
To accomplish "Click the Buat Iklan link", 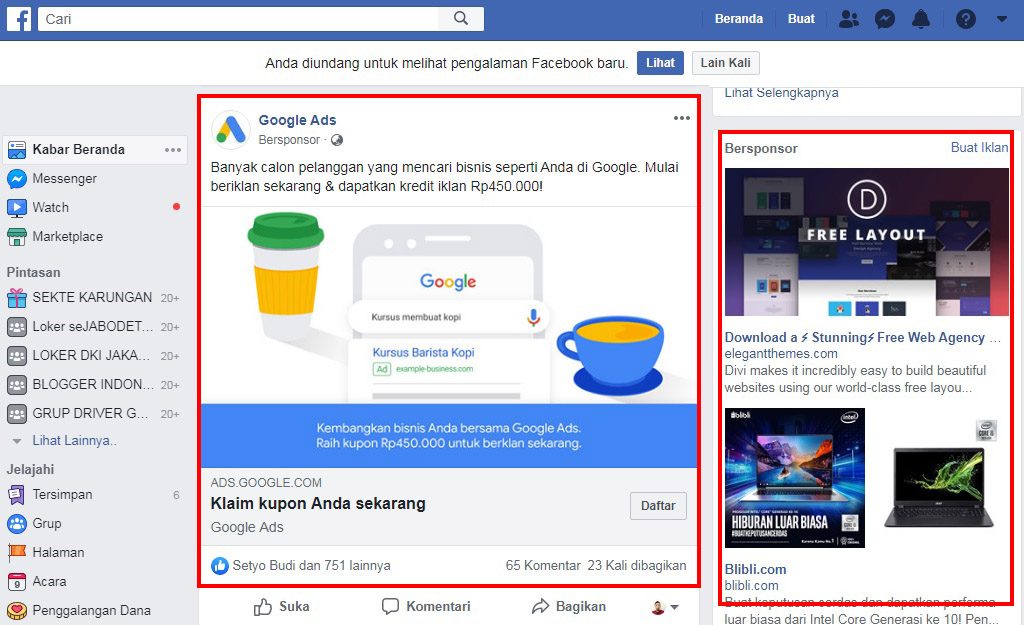I will tap(979, 147).
